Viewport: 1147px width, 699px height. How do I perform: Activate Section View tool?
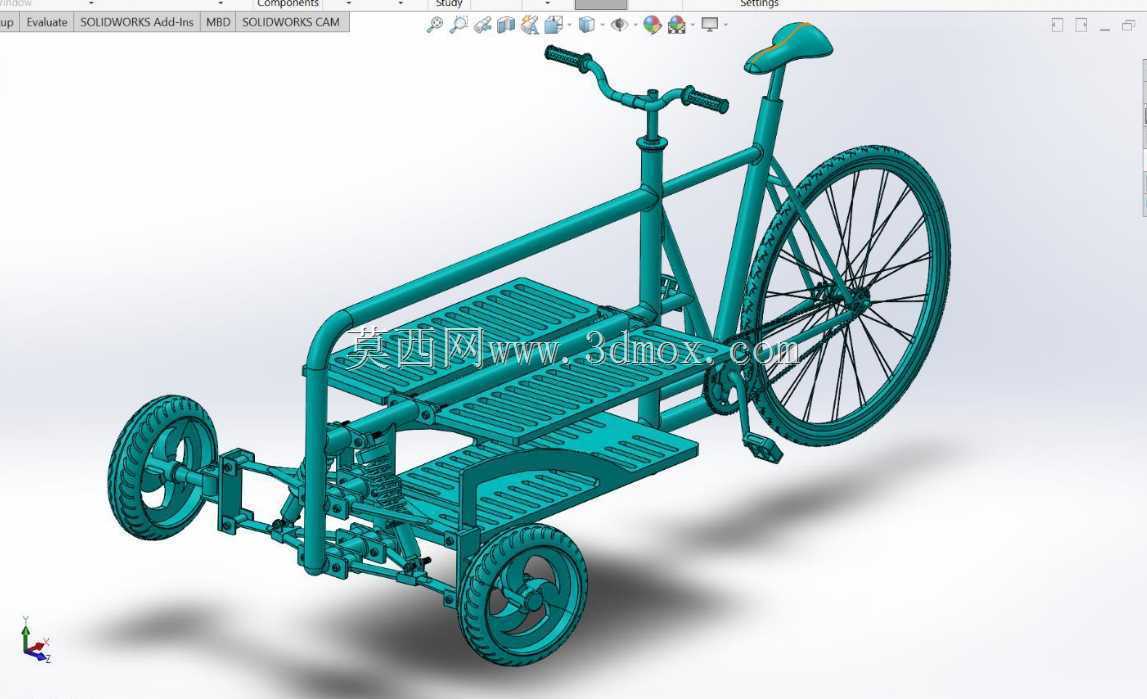point(505,26)
